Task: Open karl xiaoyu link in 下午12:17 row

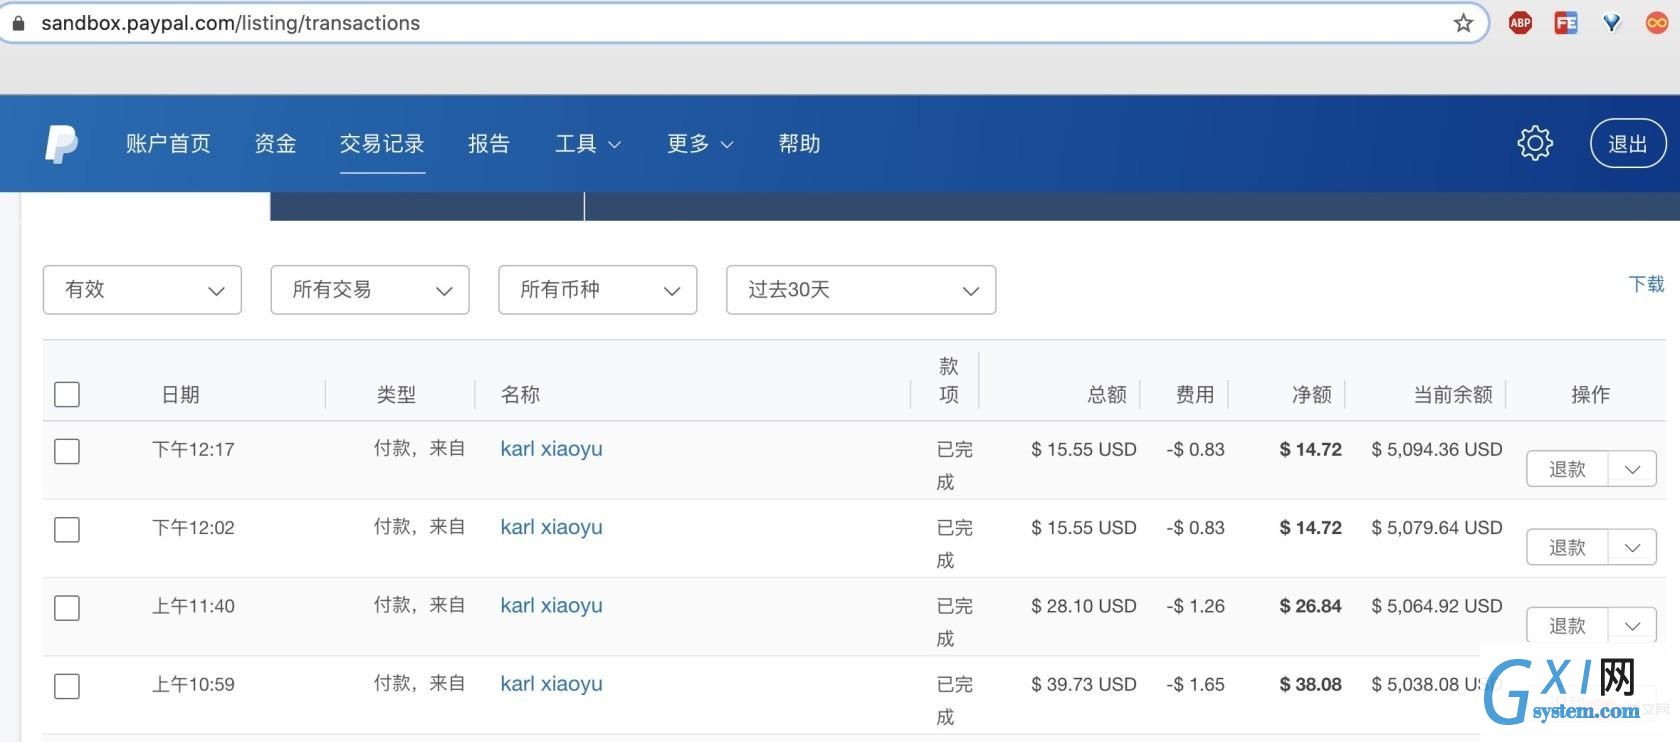Action: (x=551, y=449)
